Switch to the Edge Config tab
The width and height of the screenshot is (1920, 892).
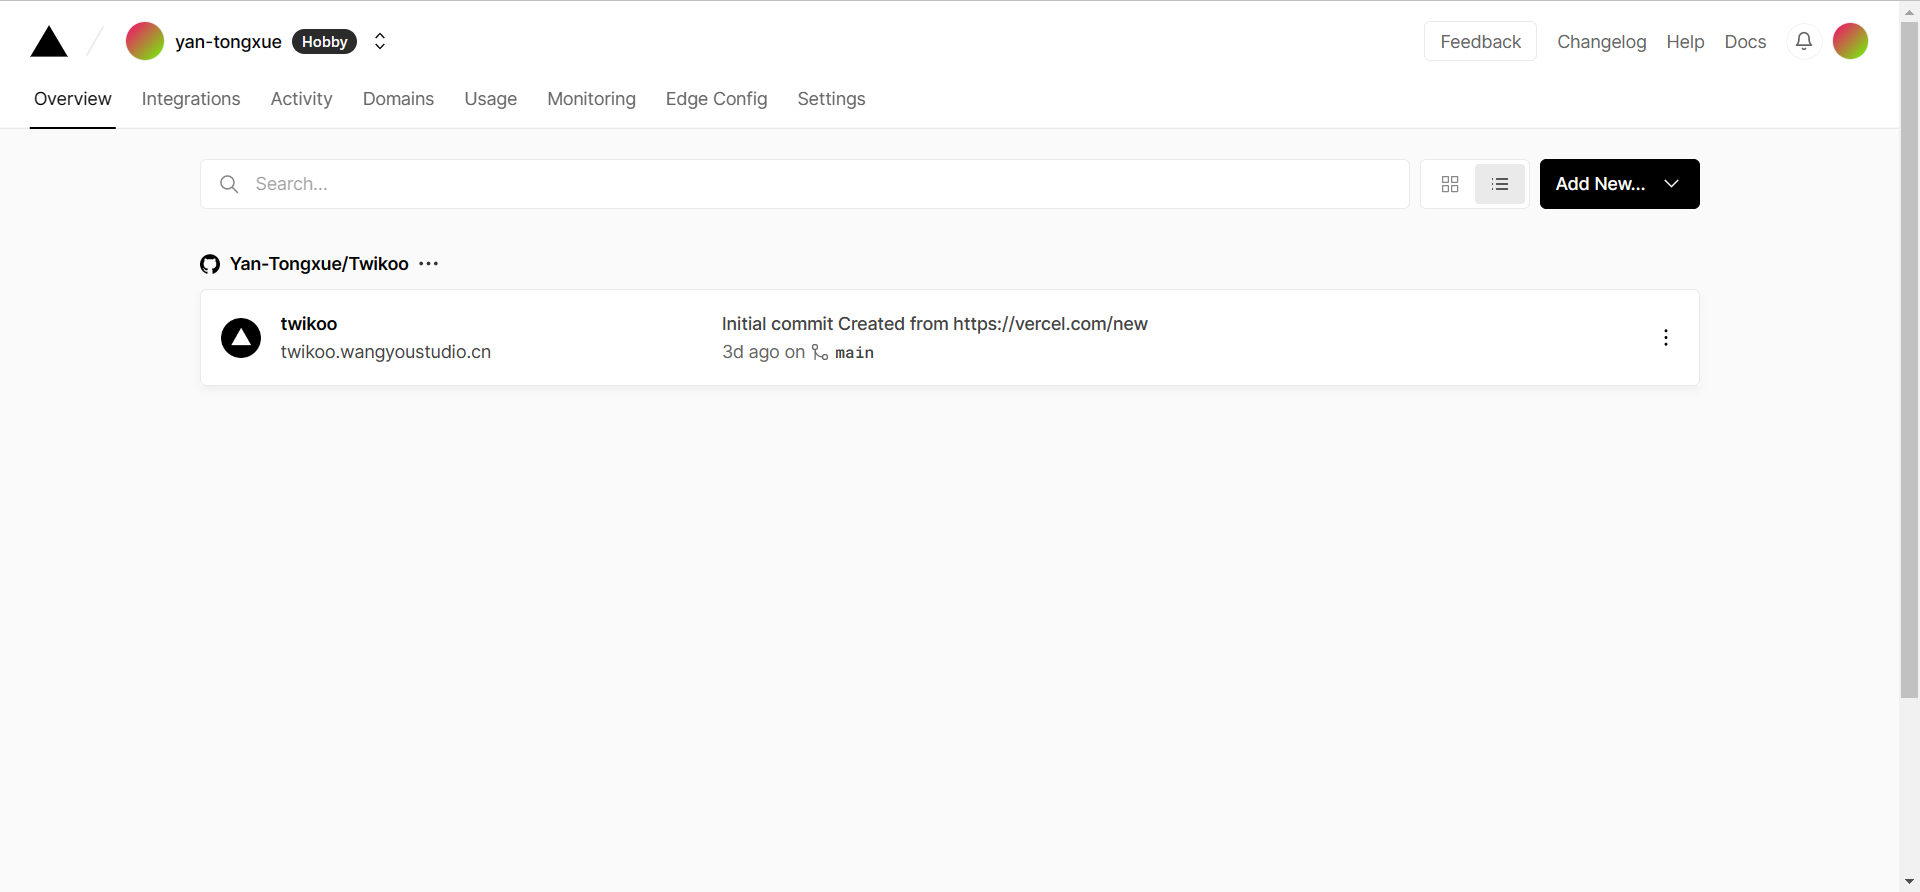(x=716, y=99)
